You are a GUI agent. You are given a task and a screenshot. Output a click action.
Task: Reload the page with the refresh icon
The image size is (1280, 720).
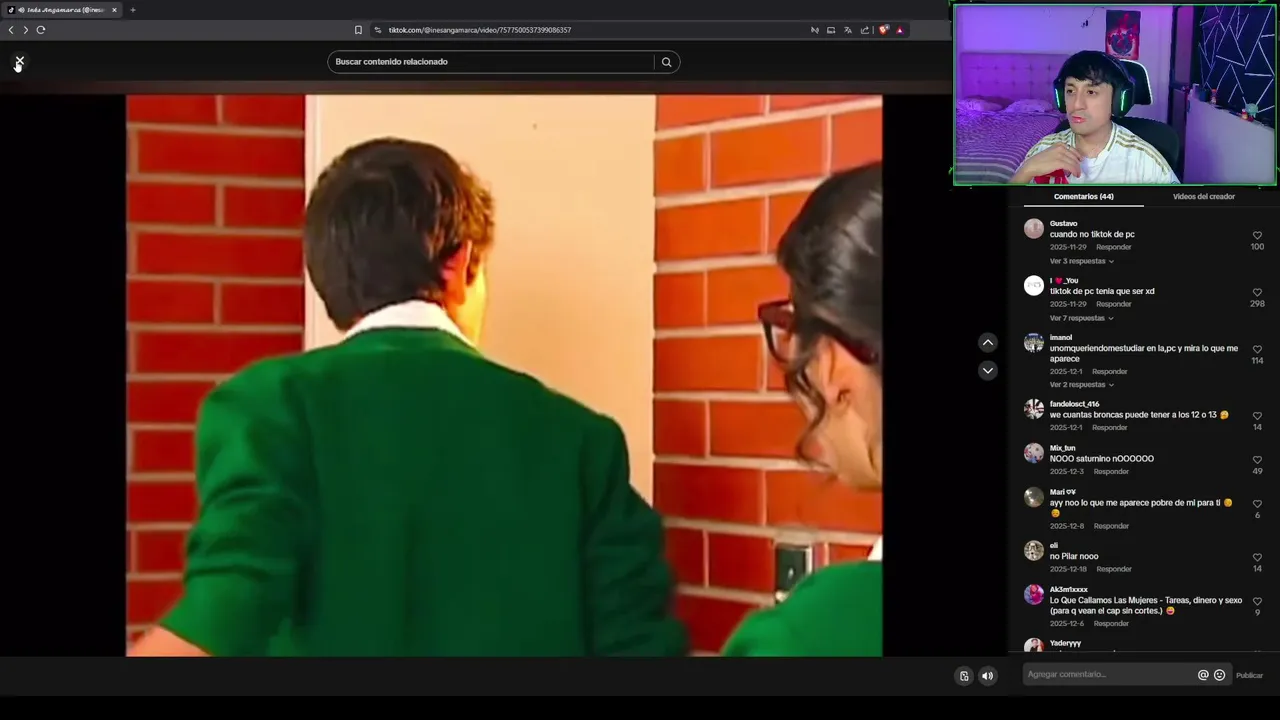point(41,30)
